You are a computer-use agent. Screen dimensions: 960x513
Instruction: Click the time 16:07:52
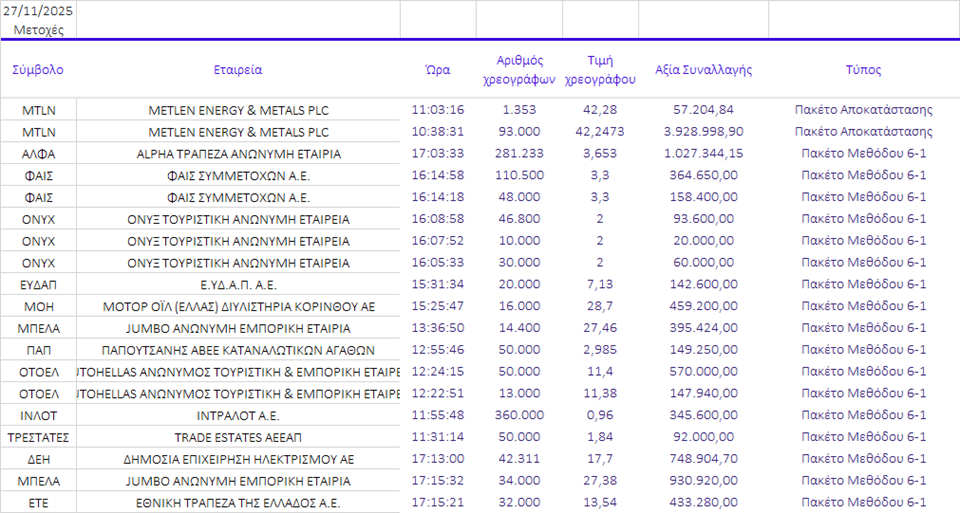point(438,241)
